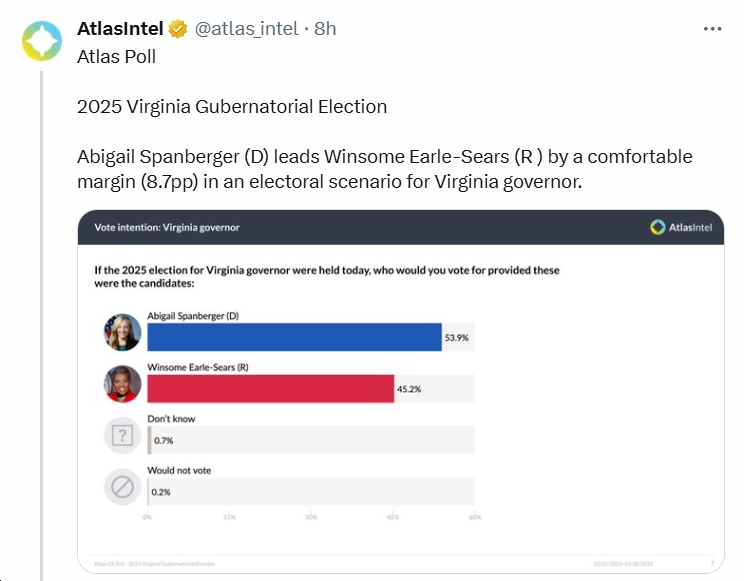Select the blue Spanberger bar

294,337
